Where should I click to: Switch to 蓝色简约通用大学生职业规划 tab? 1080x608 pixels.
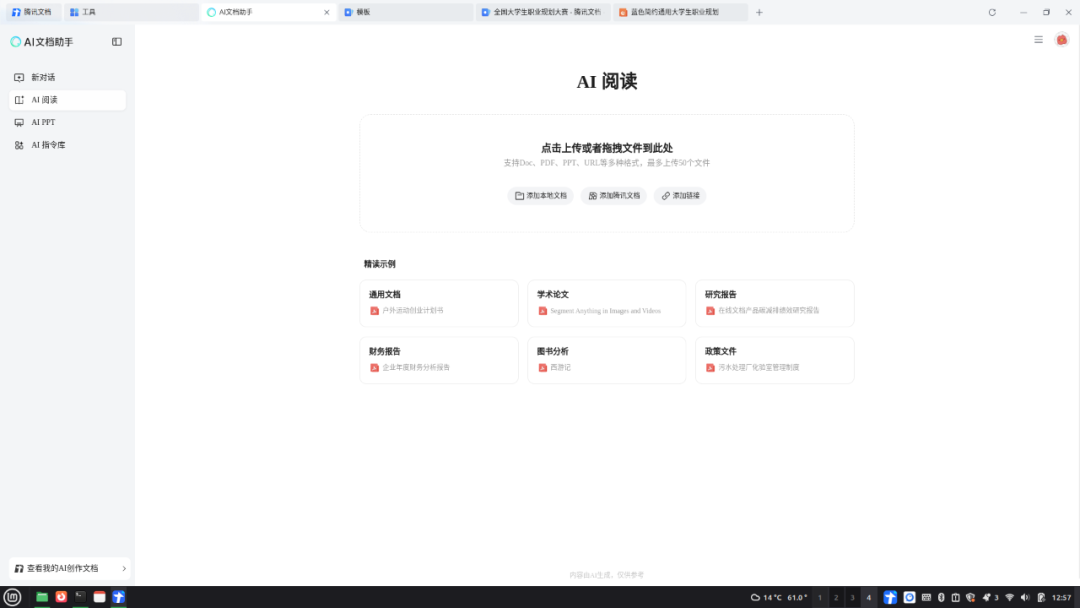681,12
